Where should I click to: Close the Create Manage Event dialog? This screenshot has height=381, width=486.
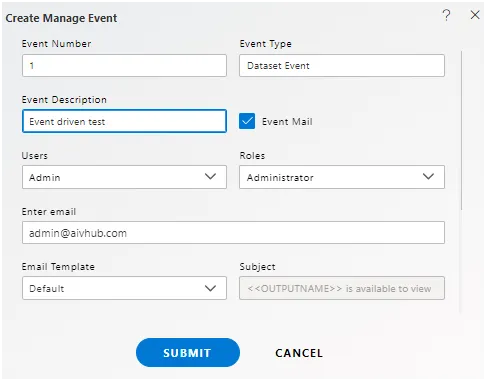pos(475,15)
